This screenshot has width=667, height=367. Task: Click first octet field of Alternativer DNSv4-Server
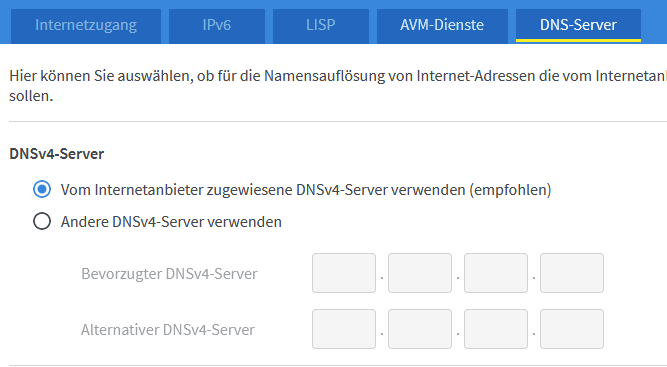click(x=344, y=329)
